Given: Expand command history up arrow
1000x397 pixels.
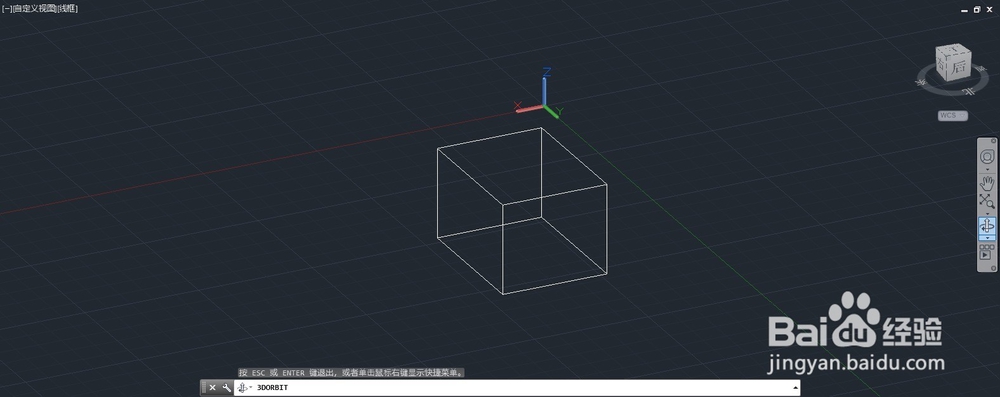Looking at the screenshot, I should click(795, 387).
